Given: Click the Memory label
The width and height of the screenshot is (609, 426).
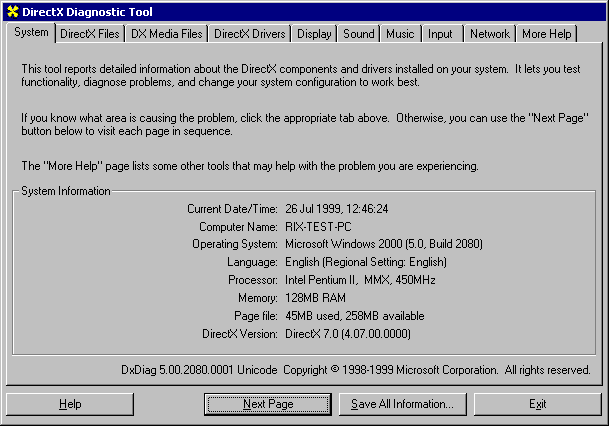Looking at the screenshot, I should coord(258,298).
